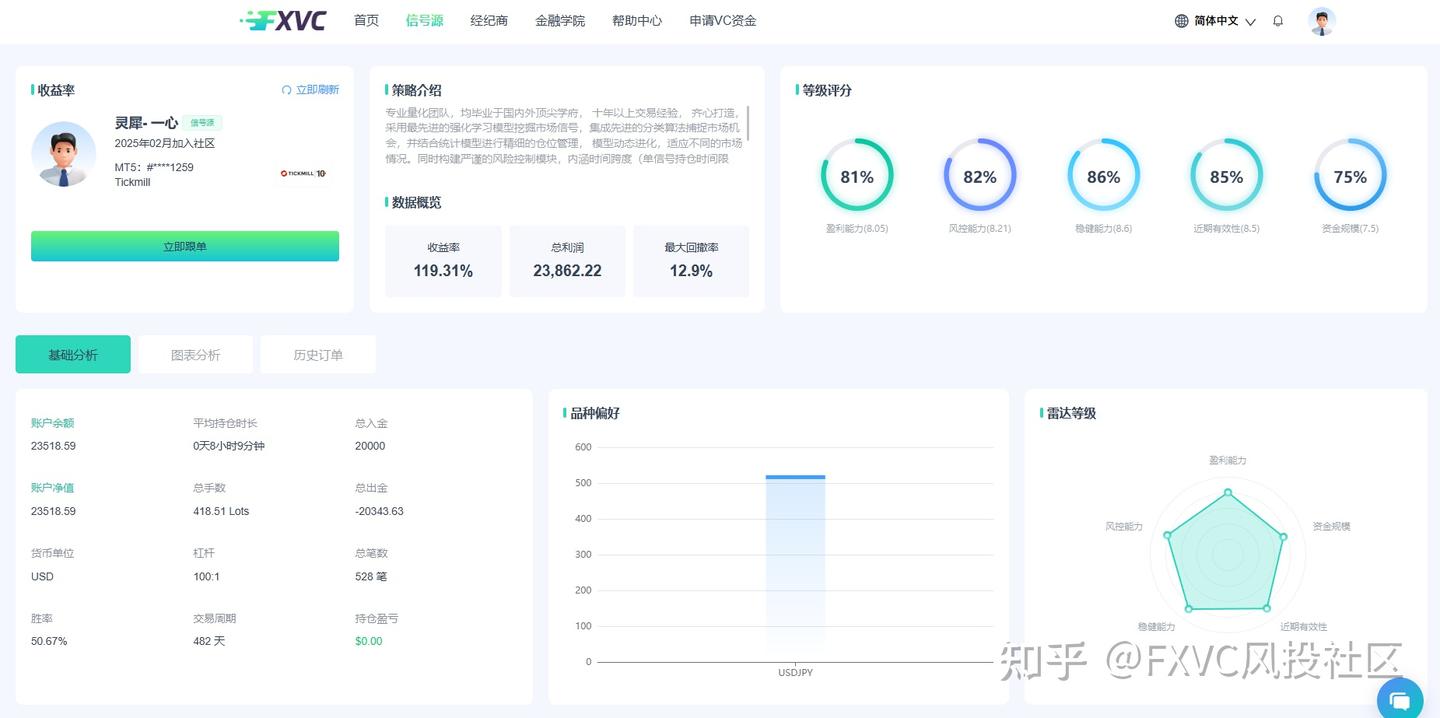The image size is (1440, 718).
Task: Switch to the 历史订单 tab
Action: (317, 353)
